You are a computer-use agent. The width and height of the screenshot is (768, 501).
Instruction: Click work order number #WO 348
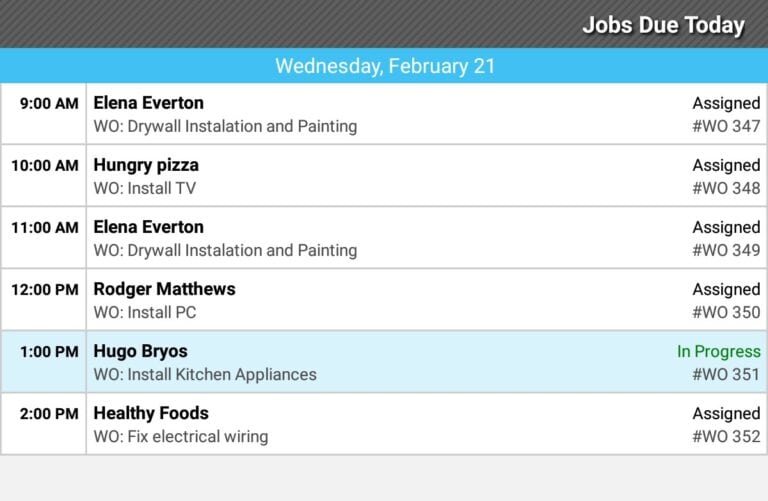[726, 189]
